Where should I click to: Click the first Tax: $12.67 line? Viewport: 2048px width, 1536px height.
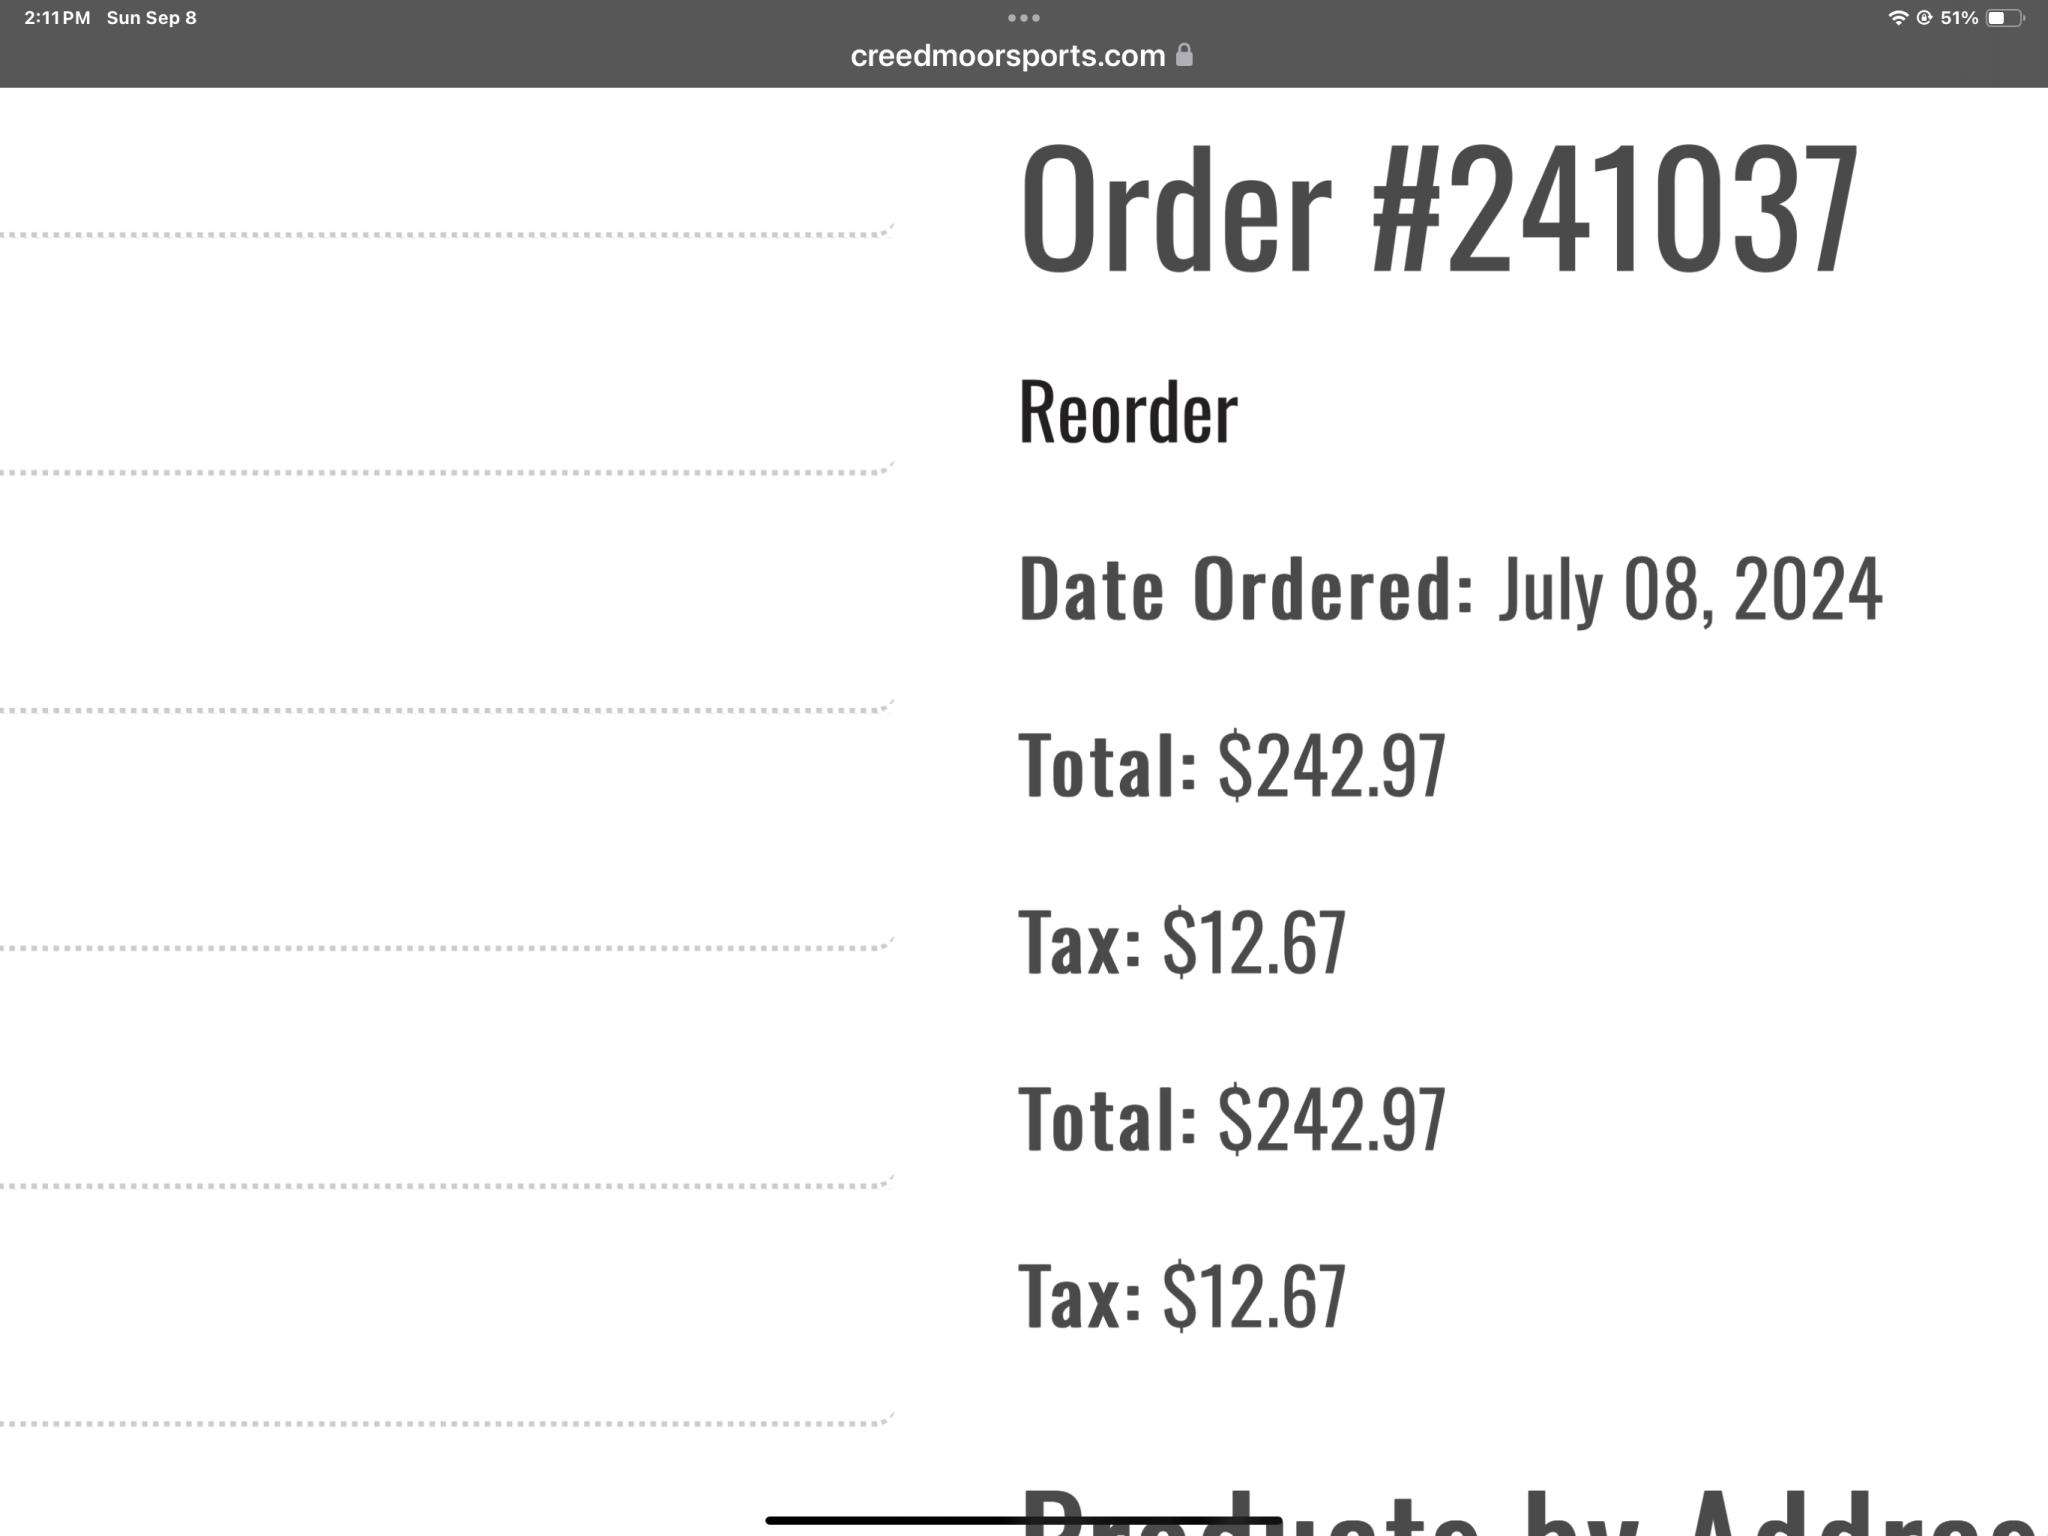1182,942
